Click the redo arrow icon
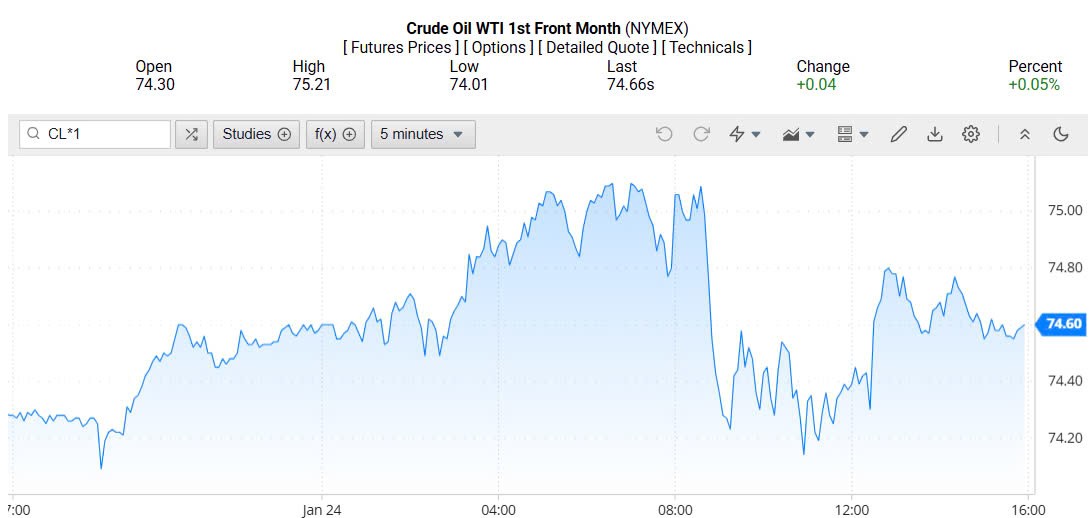 tap(701, 134)
